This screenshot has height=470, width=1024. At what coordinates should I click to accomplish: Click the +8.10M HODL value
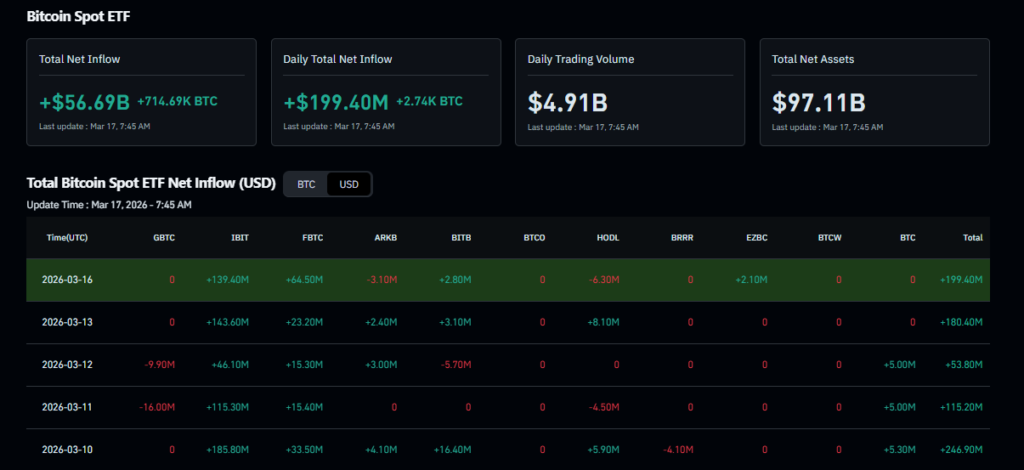pos(601,322)
